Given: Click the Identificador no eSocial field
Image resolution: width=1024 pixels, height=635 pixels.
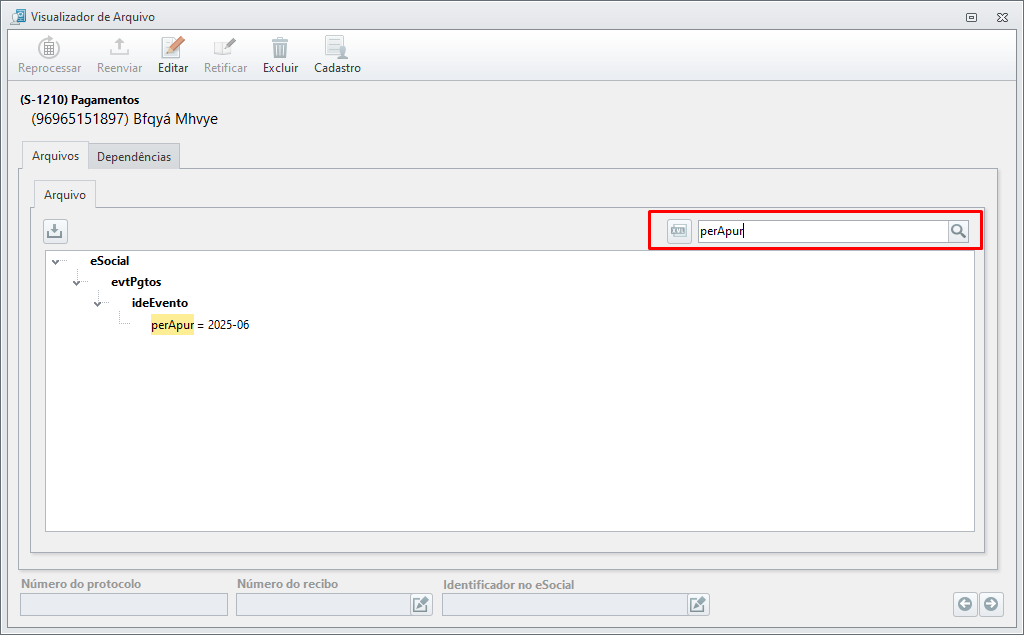Looking at the screenshot, I should pyautogui.click(x=565, y=604).
